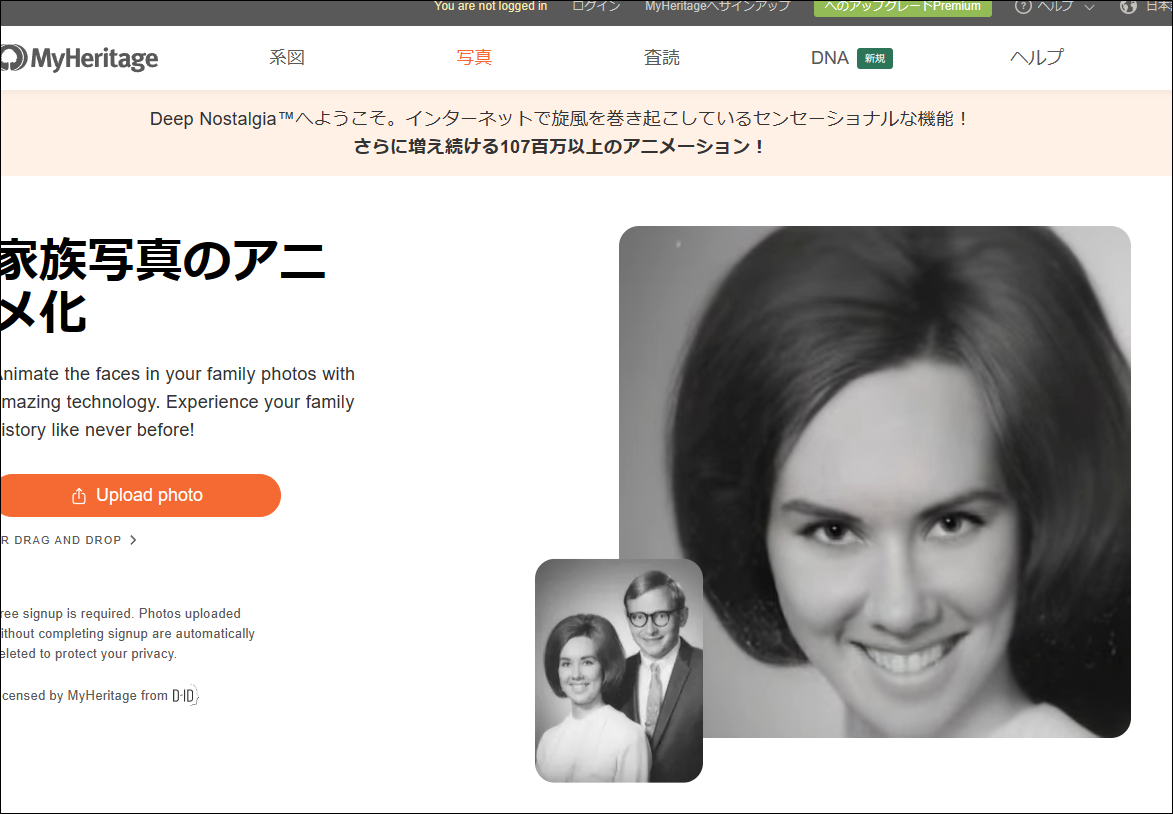The image size is (1173, 814).
Task: Click the Deep Nostalgia welcome banner text
Action: 560,119
